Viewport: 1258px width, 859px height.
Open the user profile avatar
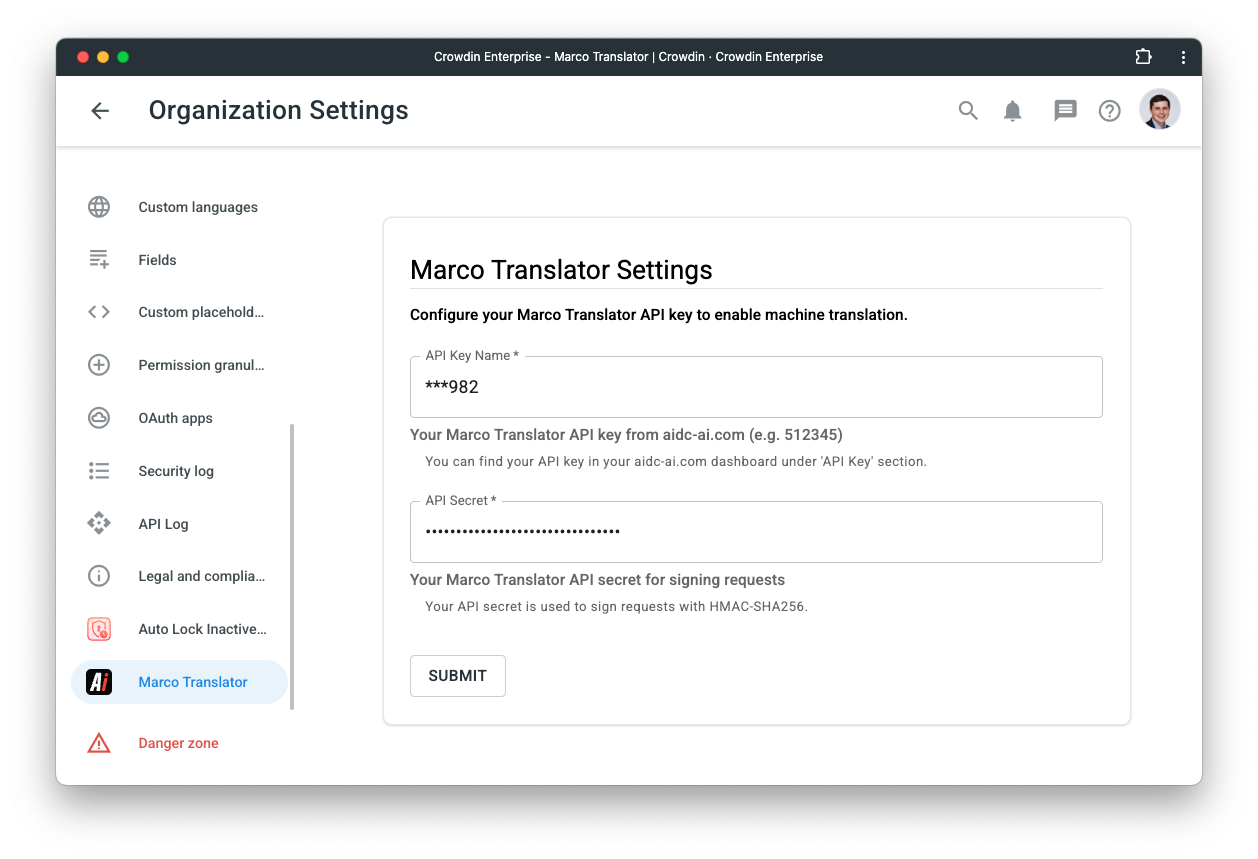(x=1160, y=110)
